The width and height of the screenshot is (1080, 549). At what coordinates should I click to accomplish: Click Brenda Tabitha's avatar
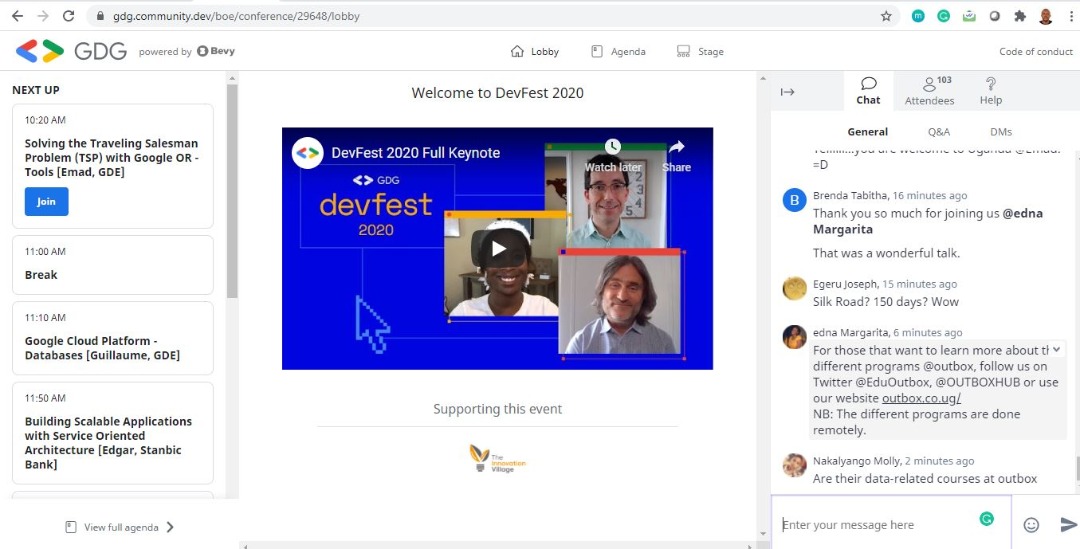[794, 200]
